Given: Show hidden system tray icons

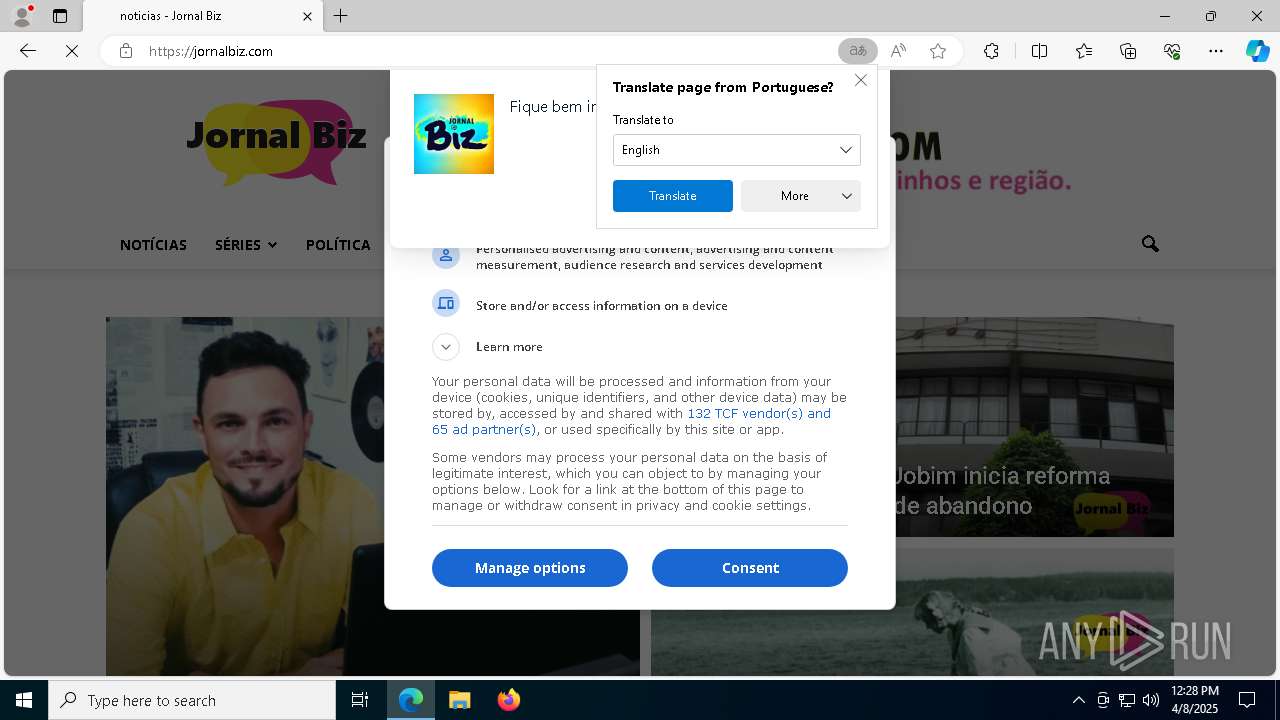Looking at the screenshot, I should [1078, 700].
